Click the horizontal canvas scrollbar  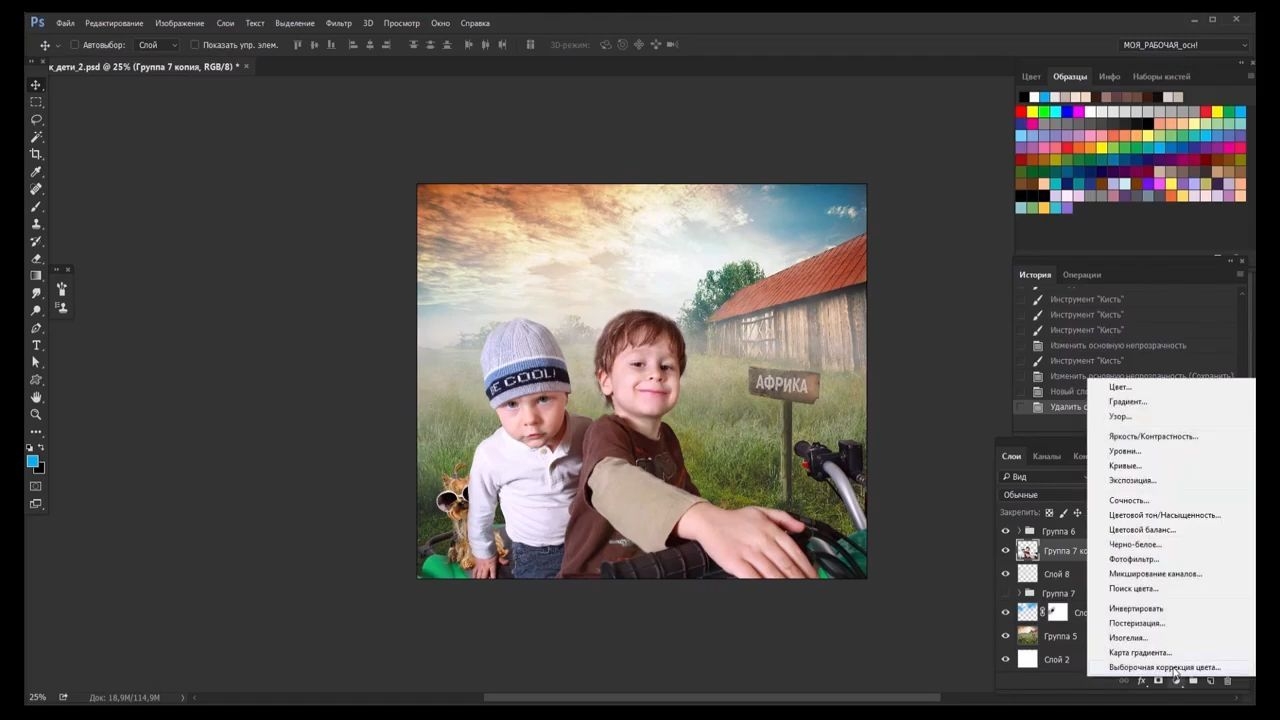click(x=712, y=697)
